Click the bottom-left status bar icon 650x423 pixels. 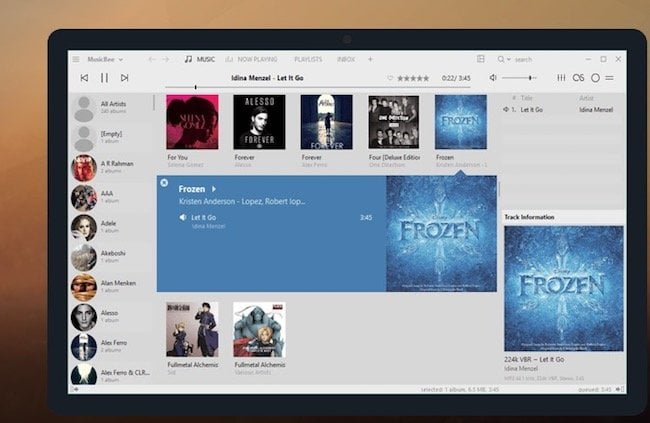point(75,389)
